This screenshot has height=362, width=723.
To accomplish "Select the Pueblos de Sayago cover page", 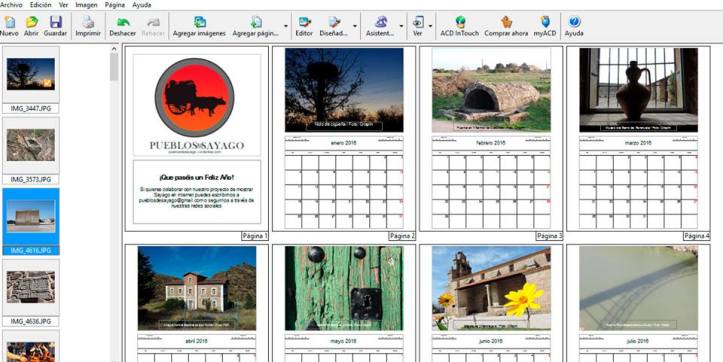I will click(x=196, y=138).
